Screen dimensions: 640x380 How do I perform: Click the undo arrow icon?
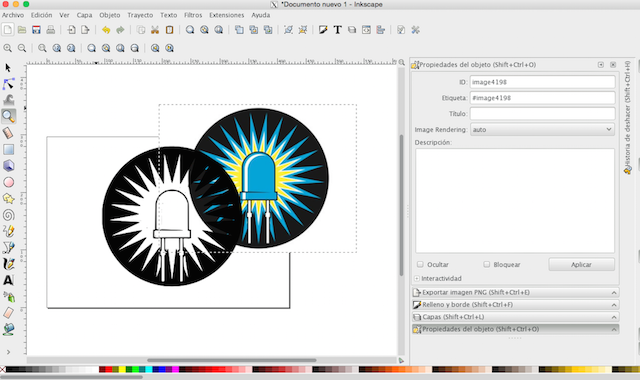(106, 30)
